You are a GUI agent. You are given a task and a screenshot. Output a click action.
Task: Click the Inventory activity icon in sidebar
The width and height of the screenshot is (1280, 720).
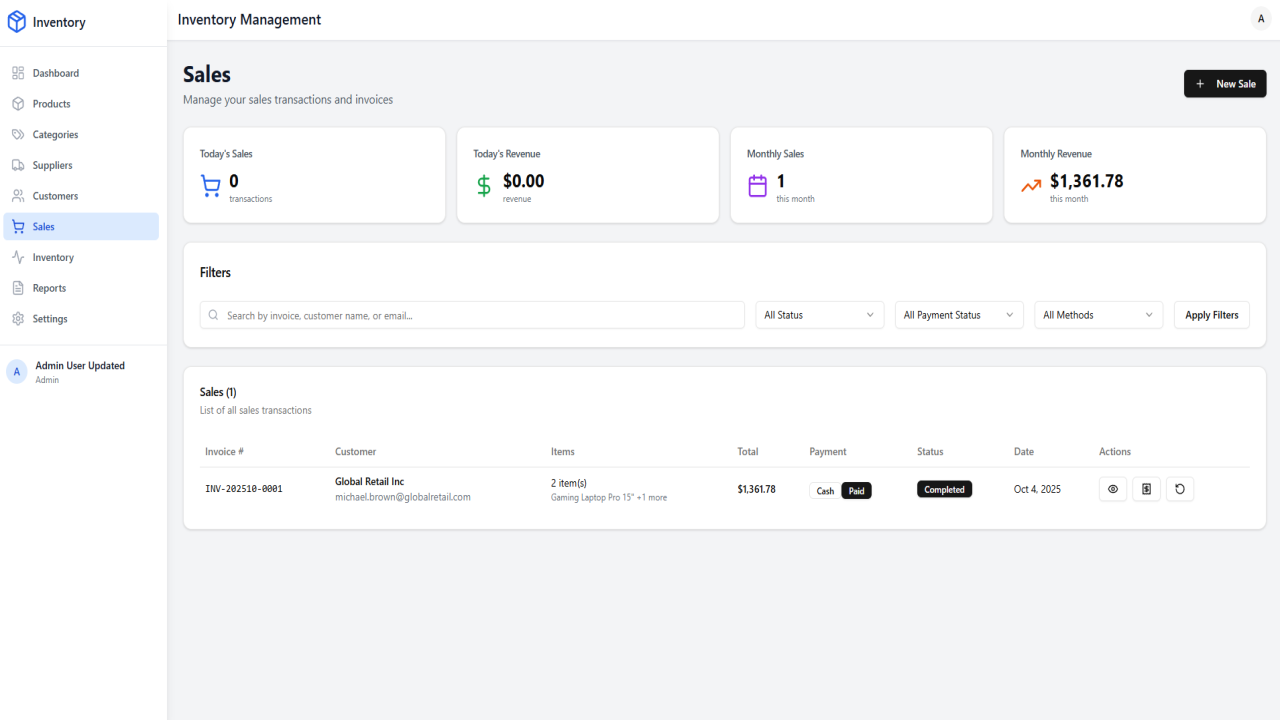coord(18,257)
